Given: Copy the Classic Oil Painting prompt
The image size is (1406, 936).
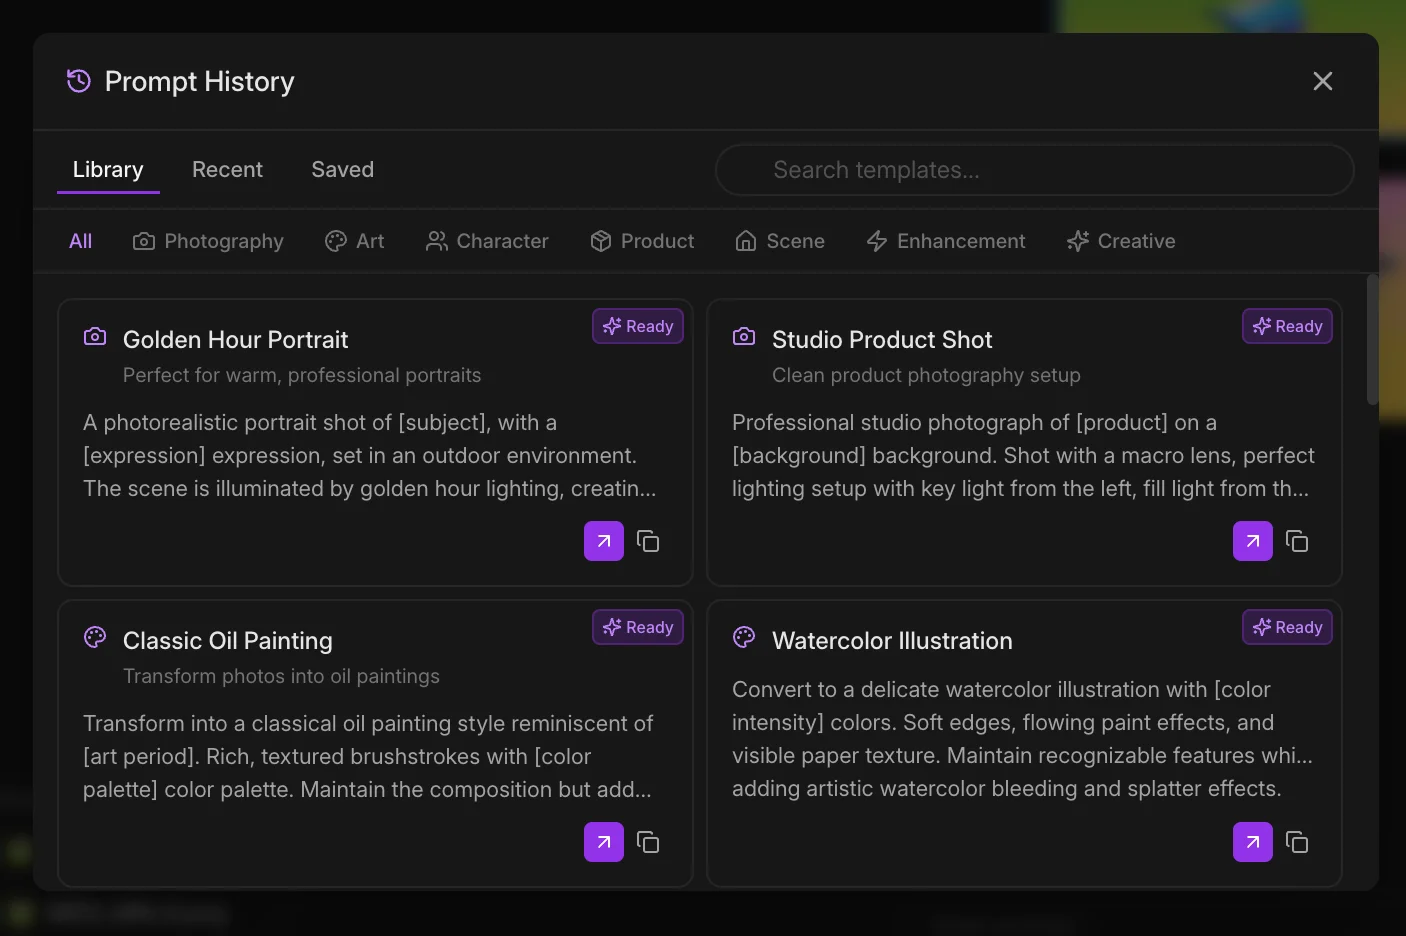Looking at the screenshot, I should (x=648, y=842).
